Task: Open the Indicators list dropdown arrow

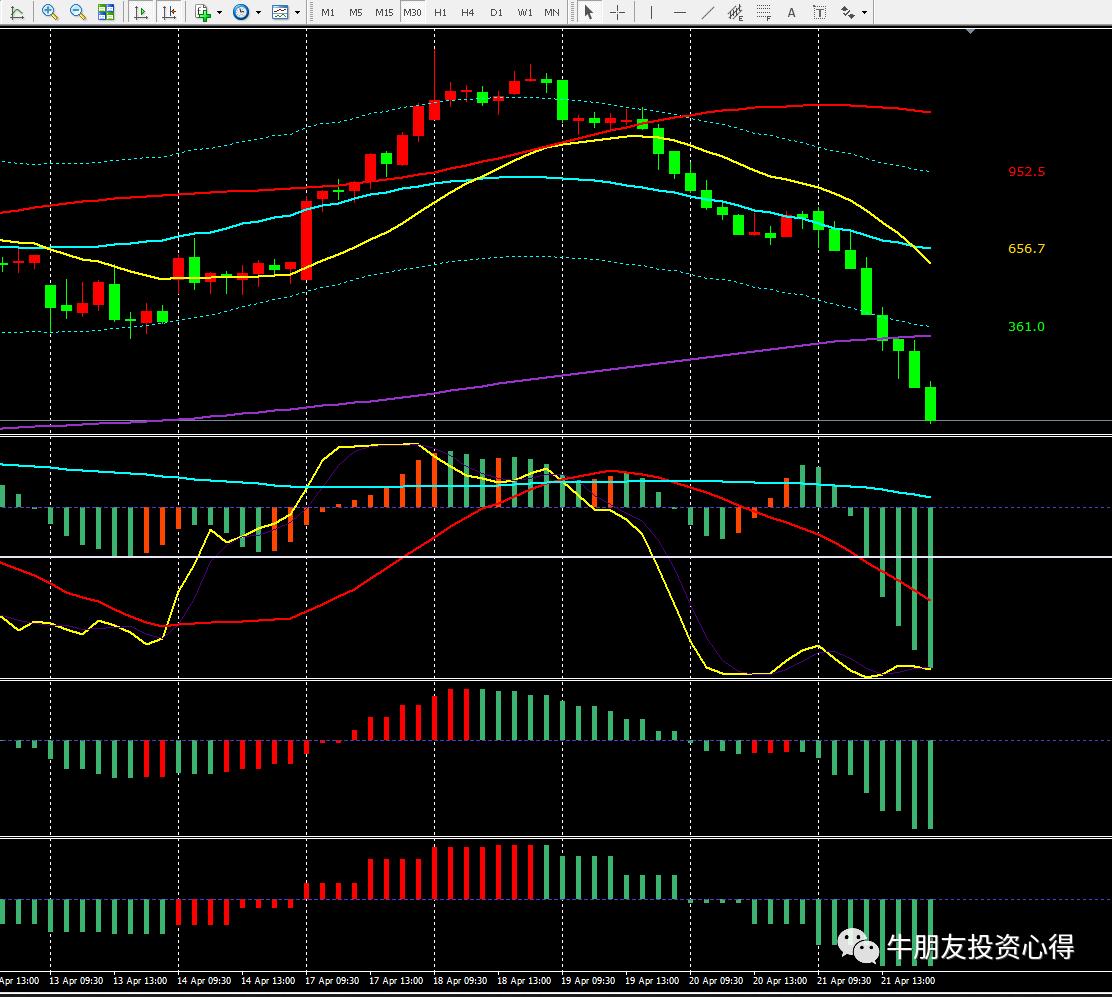Action: click(221, 13)
